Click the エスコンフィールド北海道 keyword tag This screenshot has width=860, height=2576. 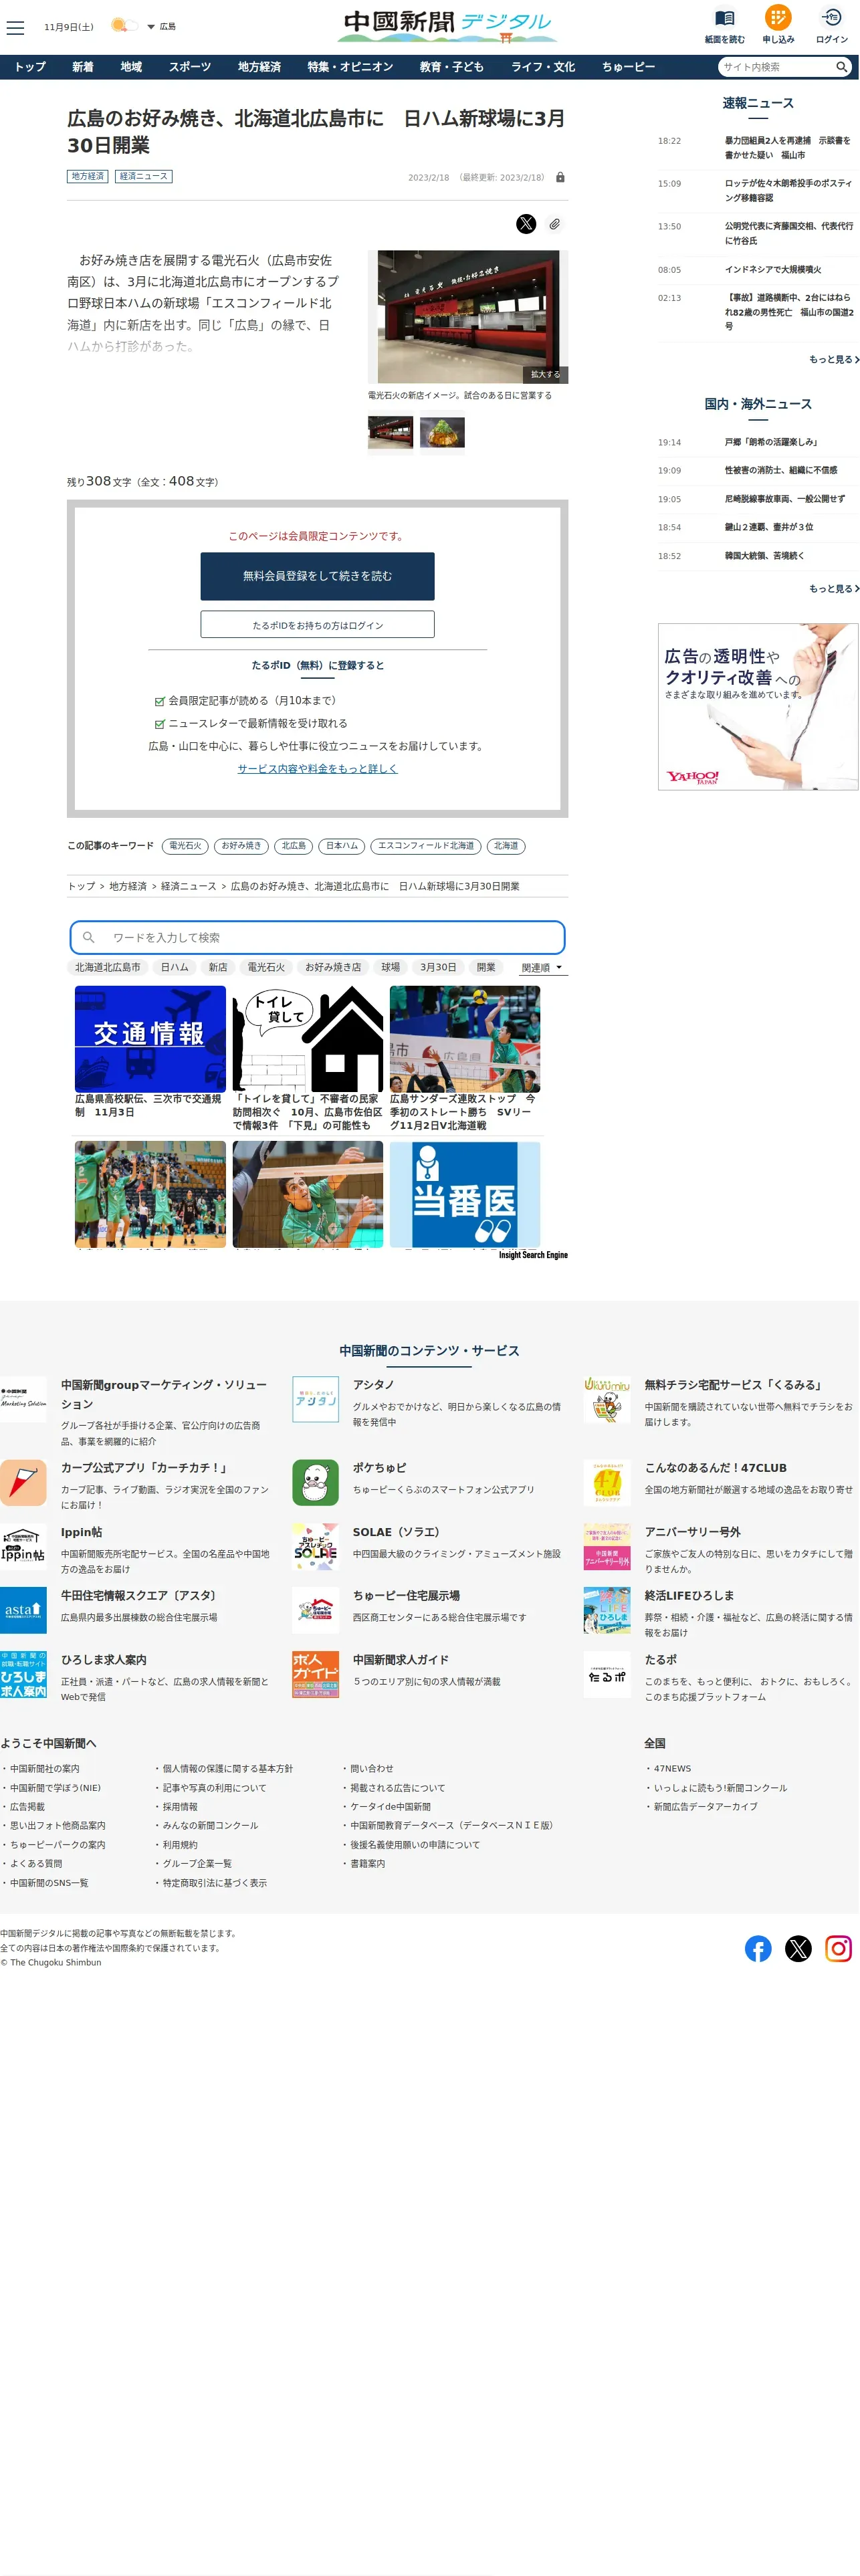(426, 846)
